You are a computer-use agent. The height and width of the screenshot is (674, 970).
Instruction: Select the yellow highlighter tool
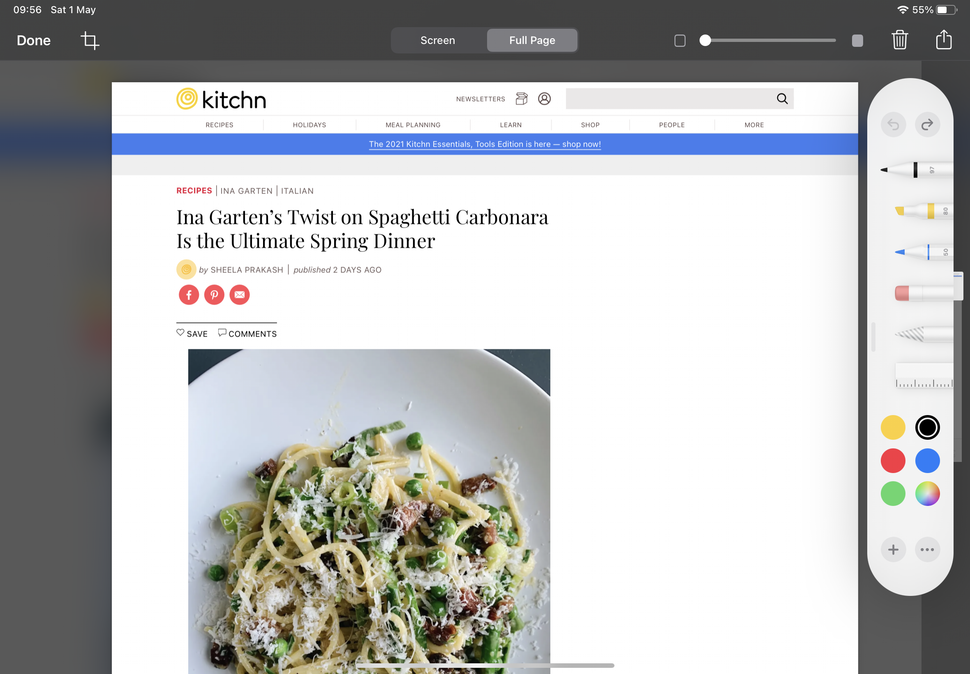coord(923,211)
